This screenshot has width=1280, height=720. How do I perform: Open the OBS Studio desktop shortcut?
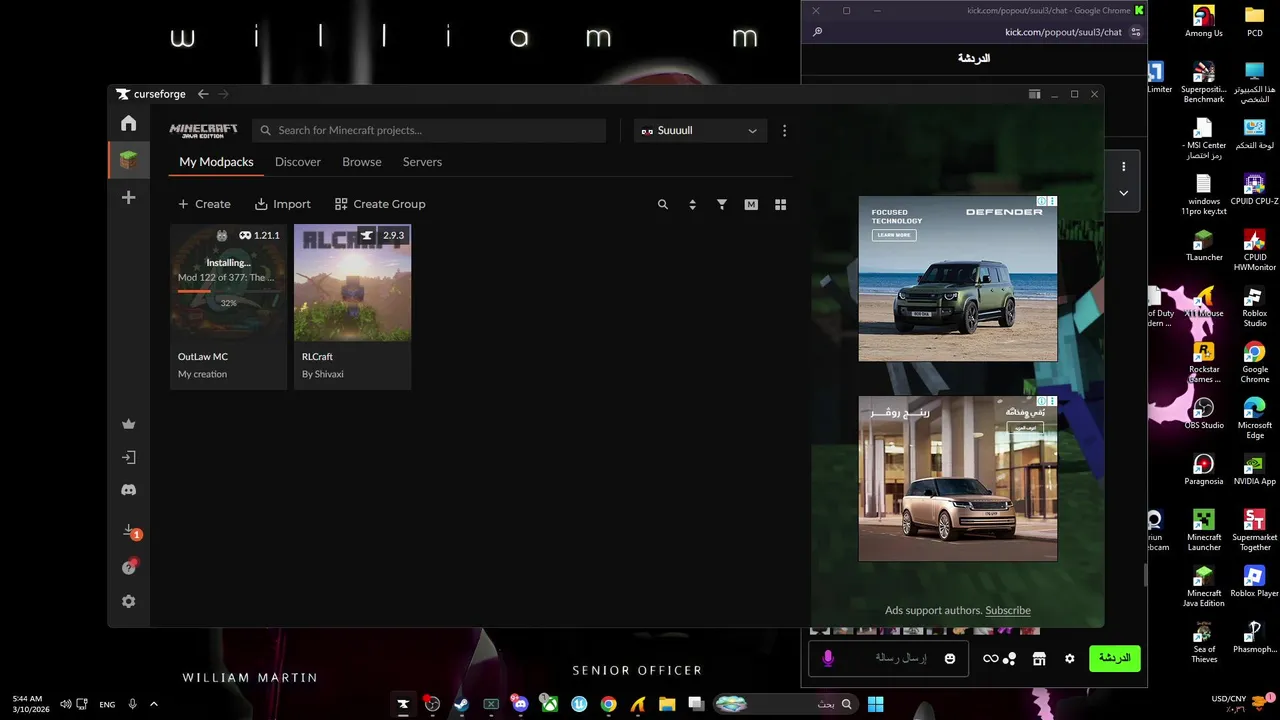(x=1204, y=413)
